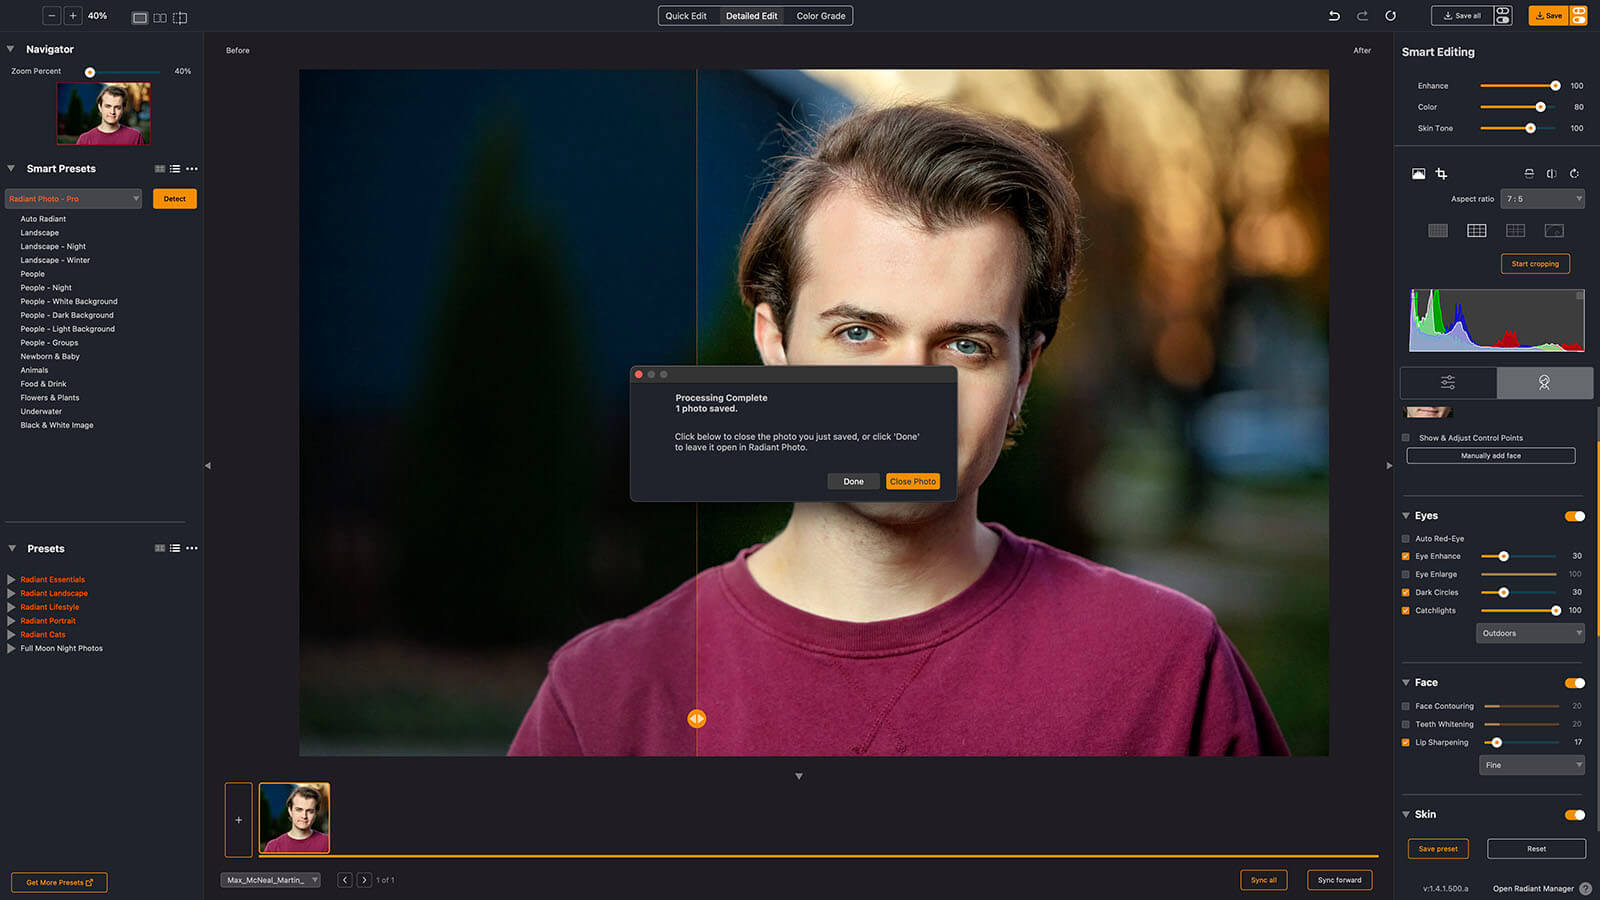Image resolution: width=1600 pixels, height=900 pixels.
Task: Open the Color Grade tab
Action: 820,16
